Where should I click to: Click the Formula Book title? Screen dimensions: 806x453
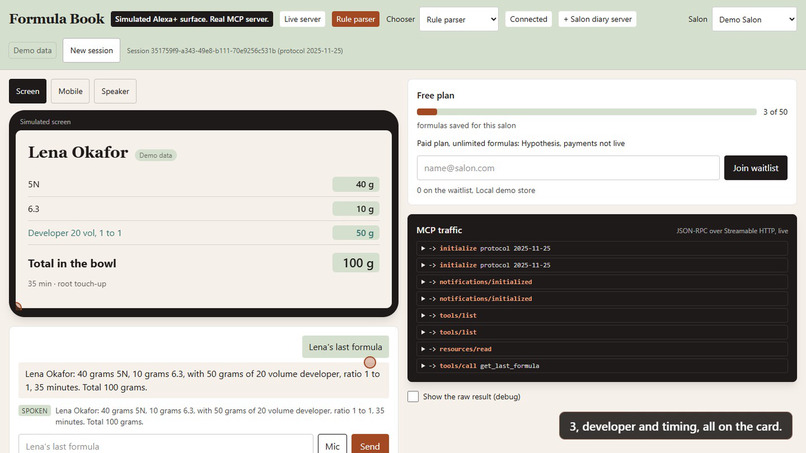tap(57, 19)
